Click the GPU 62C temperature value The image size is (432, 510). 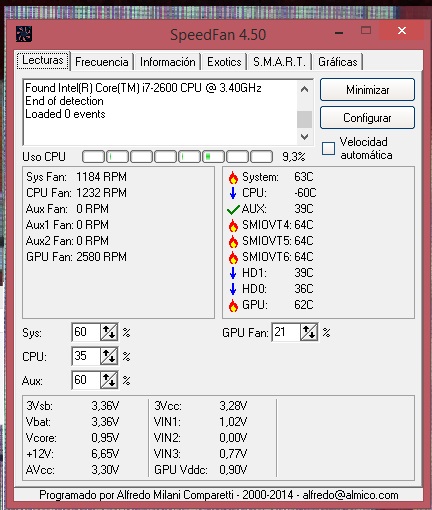[x=304, y=305]
